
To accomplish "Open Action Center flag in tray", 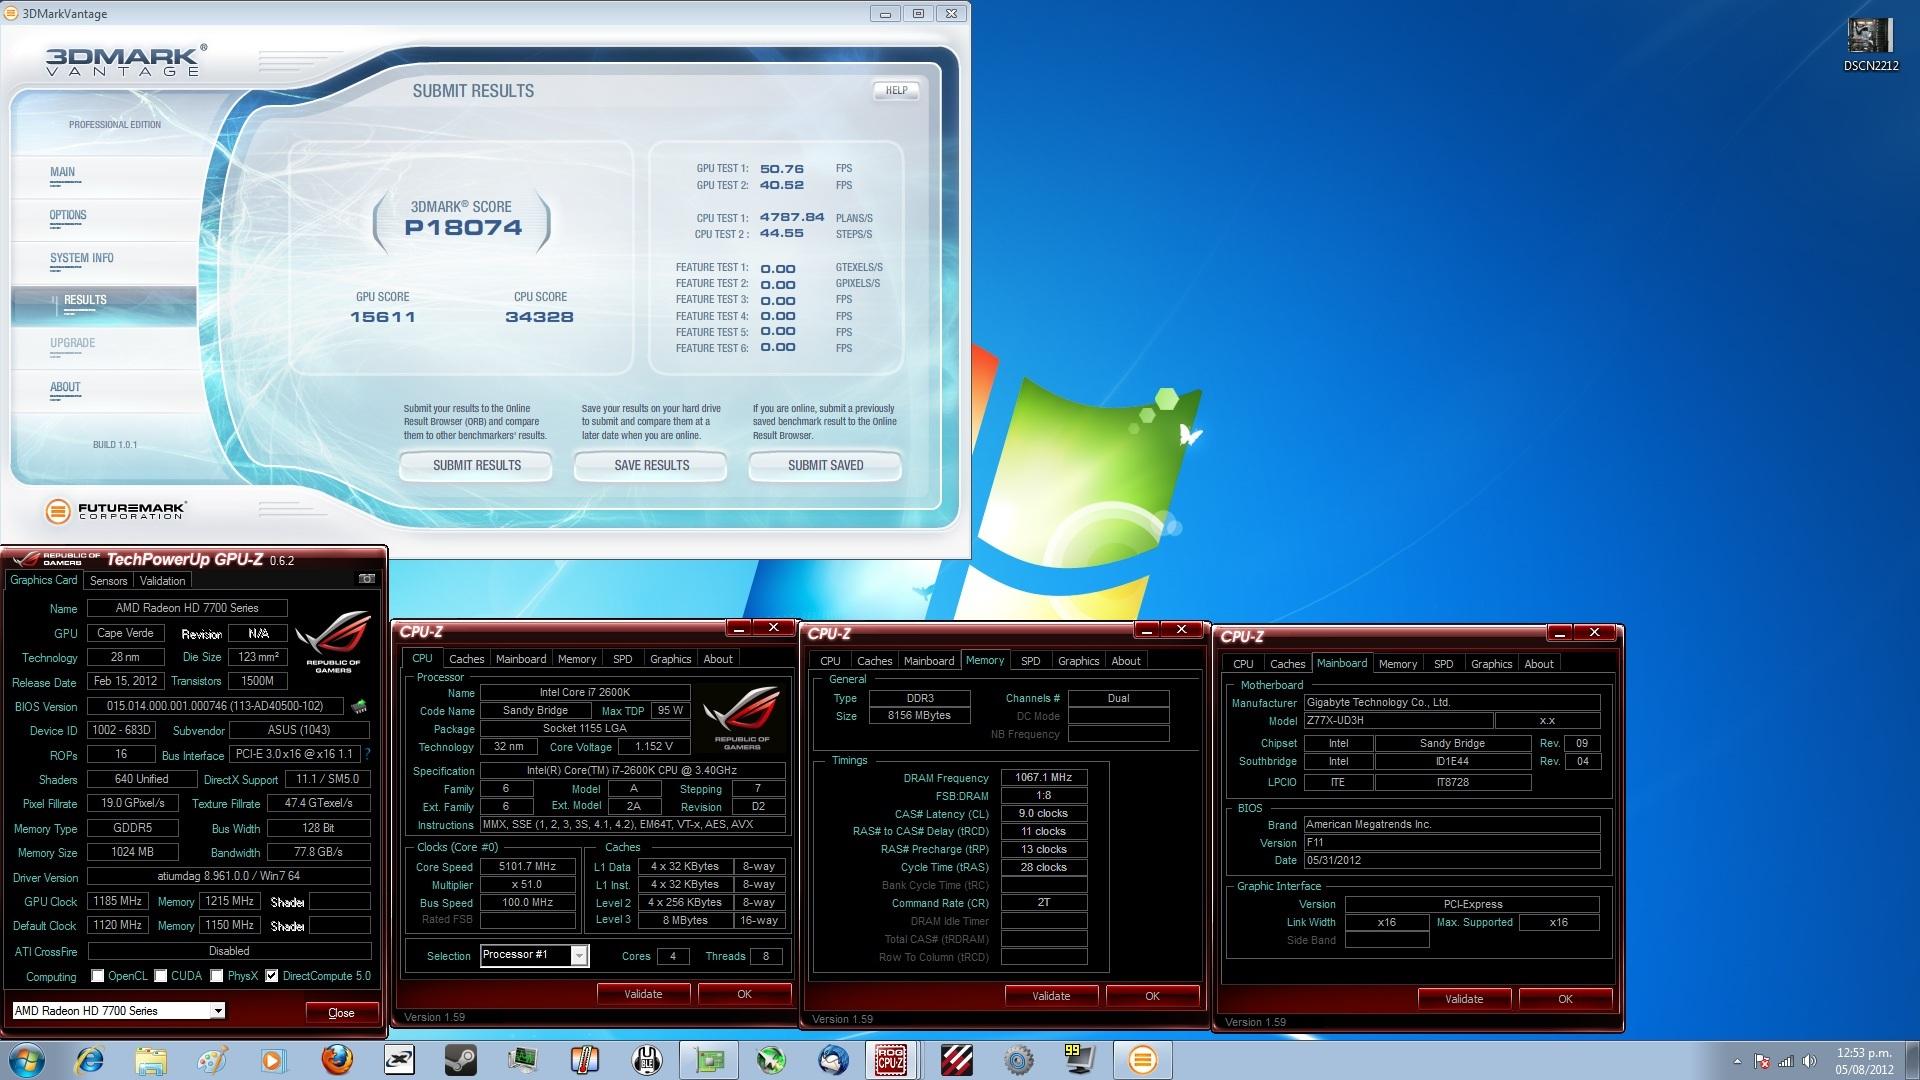I will pyautogui.click(x=1762, y=1061).
